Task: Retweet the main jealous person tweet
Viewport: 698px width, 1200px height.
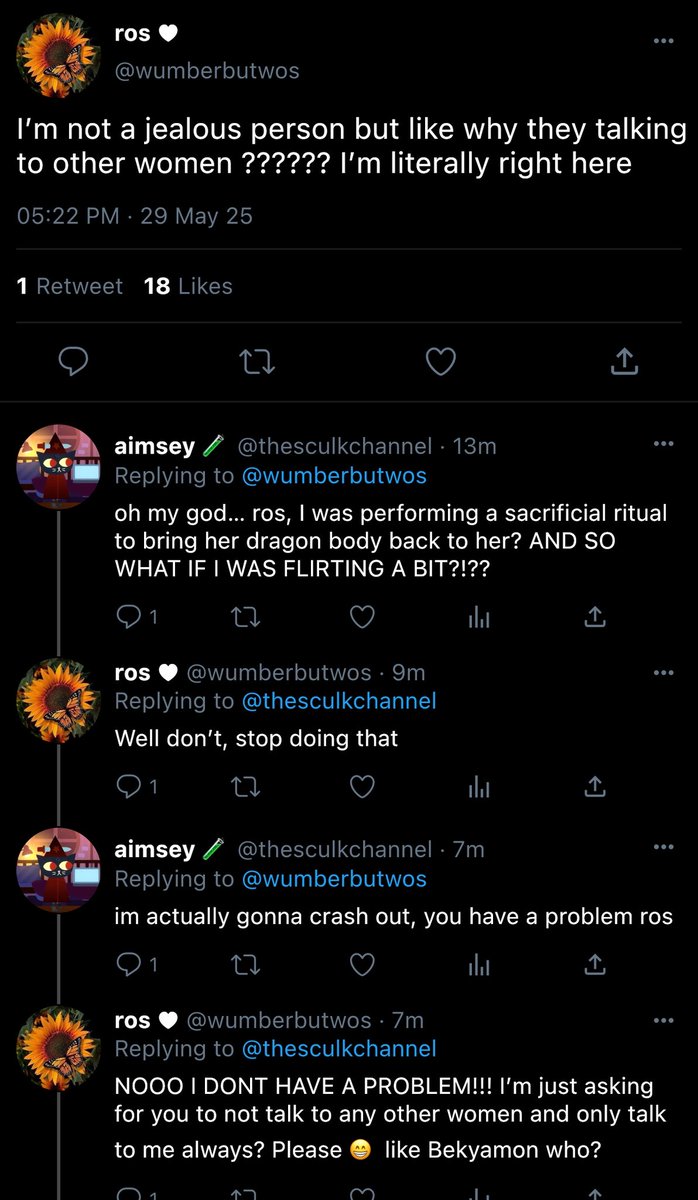Action: (257, 361)
